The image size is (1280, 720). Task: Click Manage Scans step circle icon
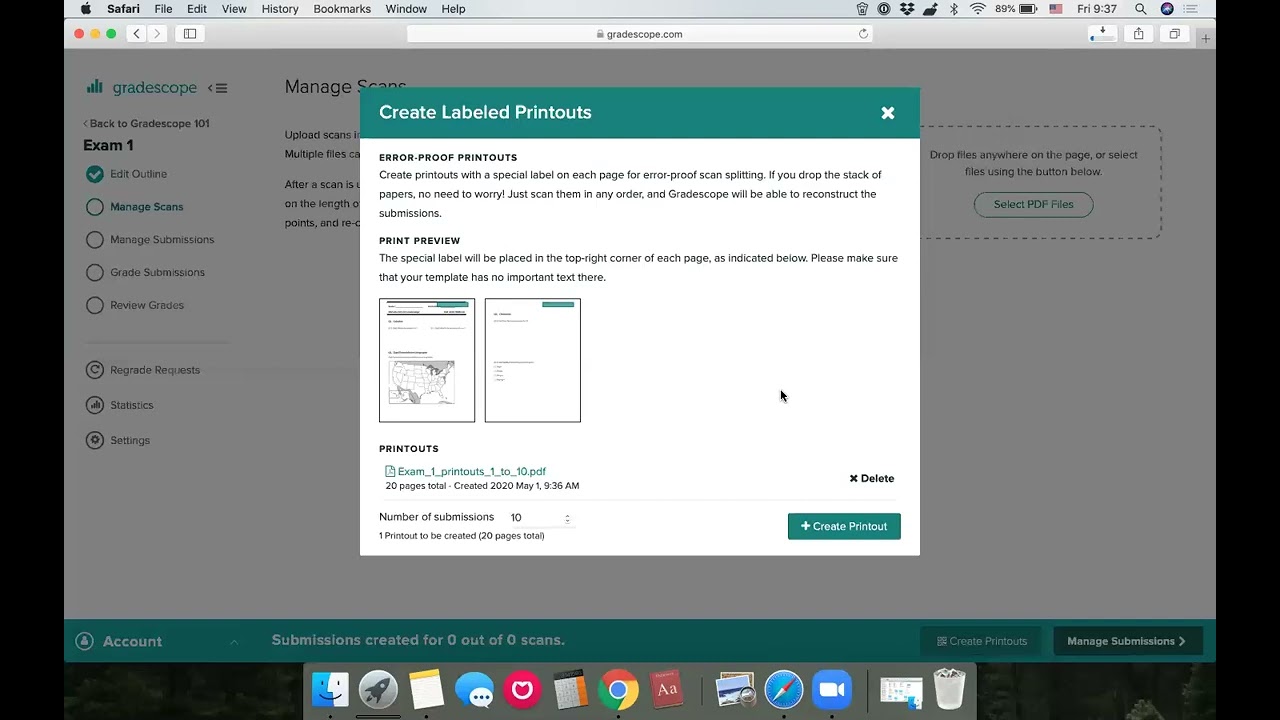pyautogui.click(x=95, y=207)
